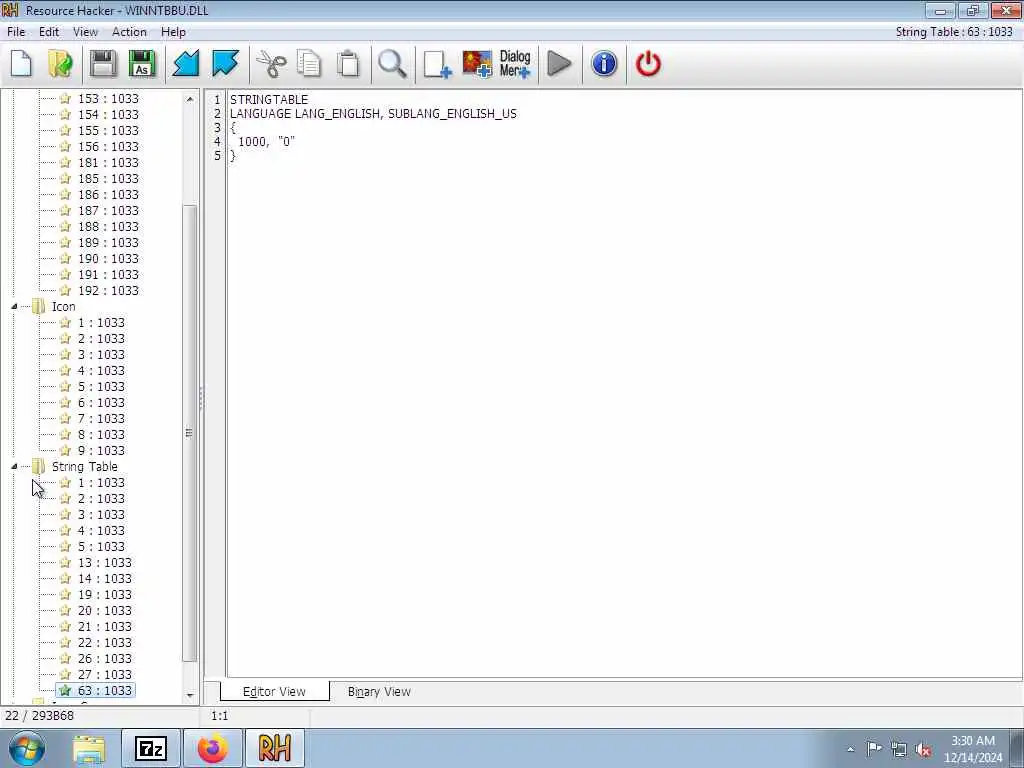Viewport: 1024px width, 768px height.
Task: Select Icon resource 5 : 1033
Action: [101, 387]
